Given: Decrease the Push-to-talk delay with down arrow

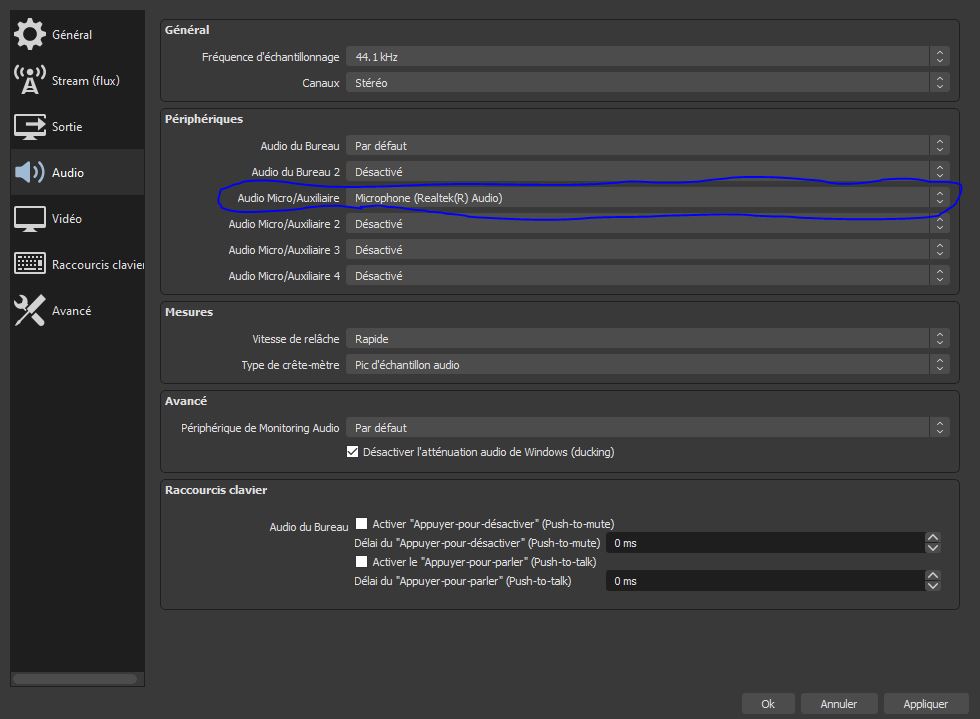Looking at the screenshot, I should (932, 586).
